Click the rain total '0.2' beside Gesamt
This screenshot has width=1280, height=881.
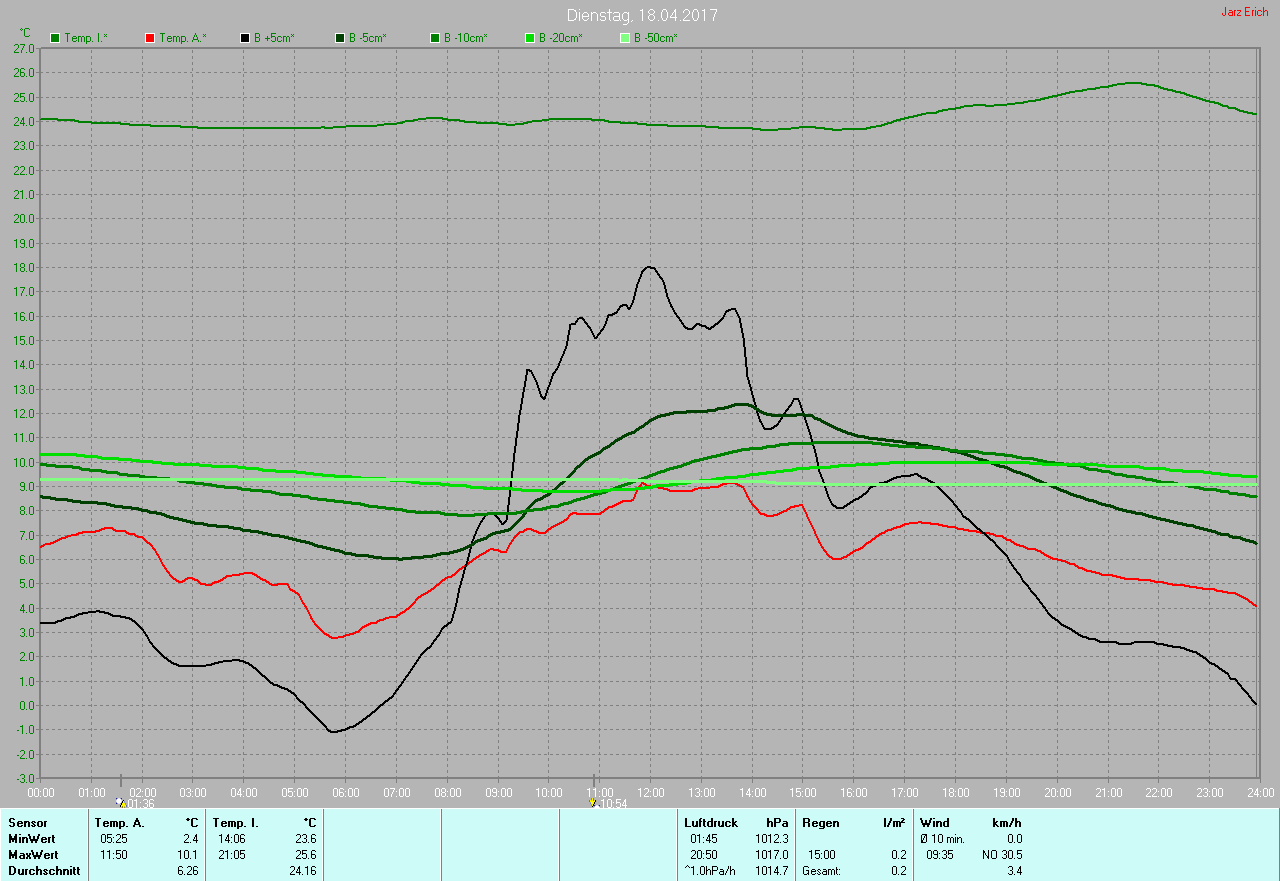pyautogui.click(x=899, y=871)
